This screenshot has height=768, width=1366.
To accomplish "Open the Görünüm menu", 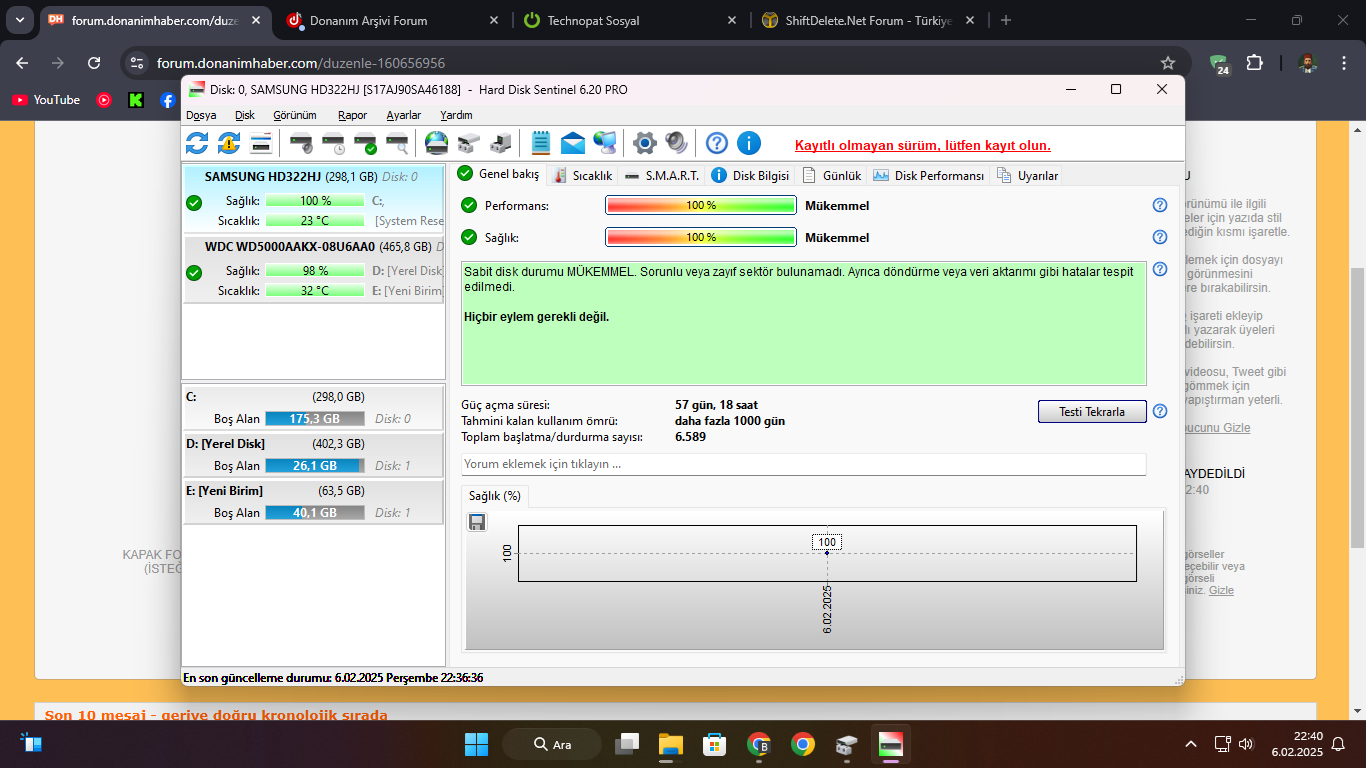I will tap(295, 115).
